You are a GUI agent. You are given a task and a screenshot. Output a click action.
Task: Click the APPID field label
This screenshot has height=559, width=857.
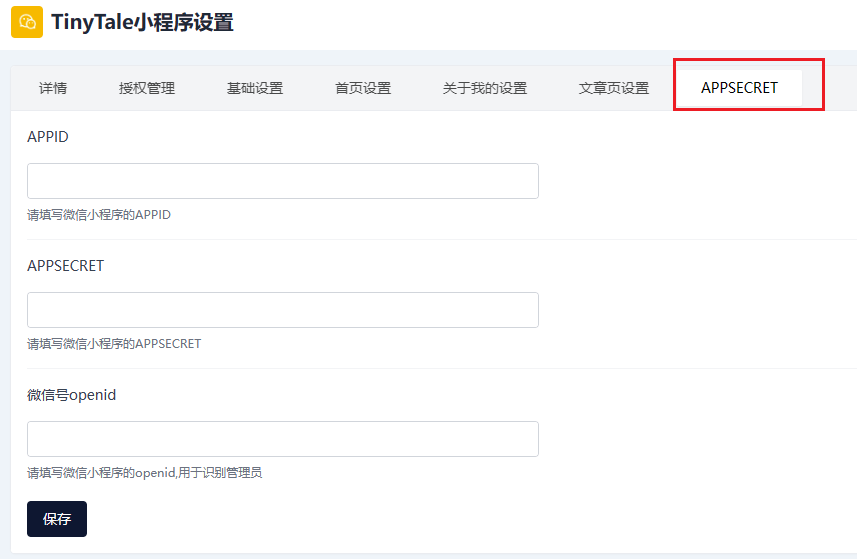tap(48, 137)
